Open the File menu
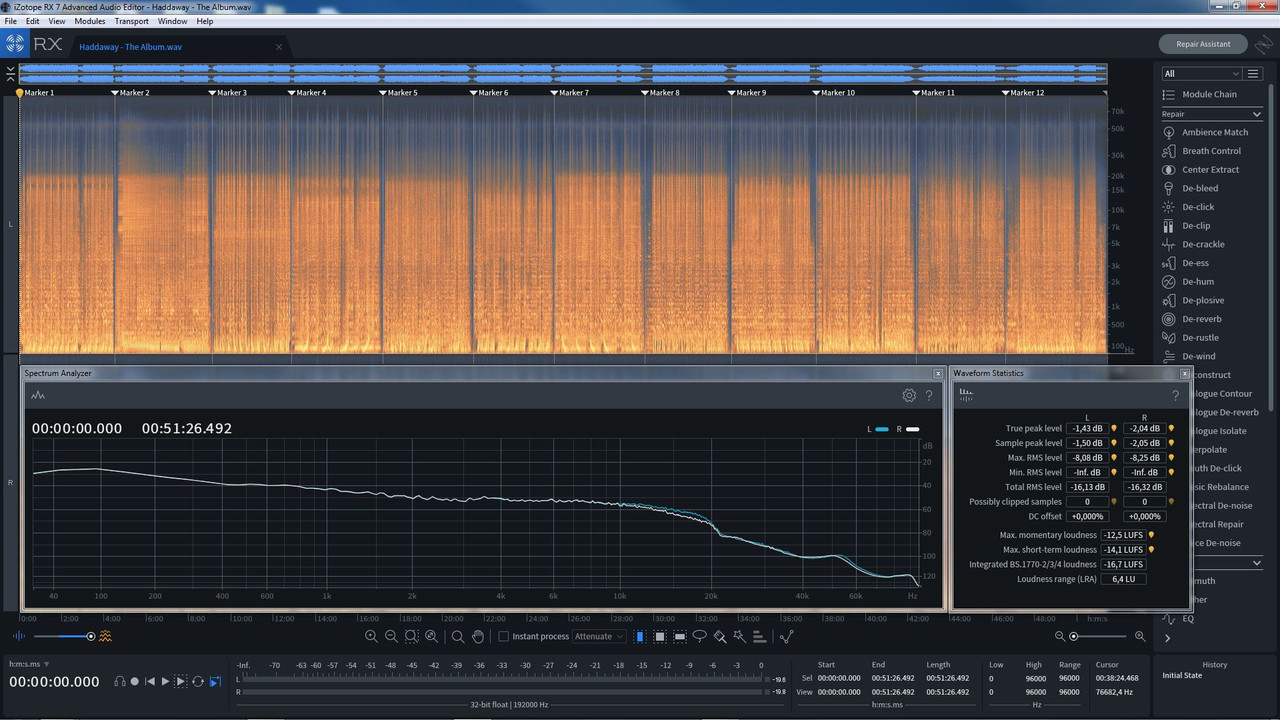 tap(11, 21)
